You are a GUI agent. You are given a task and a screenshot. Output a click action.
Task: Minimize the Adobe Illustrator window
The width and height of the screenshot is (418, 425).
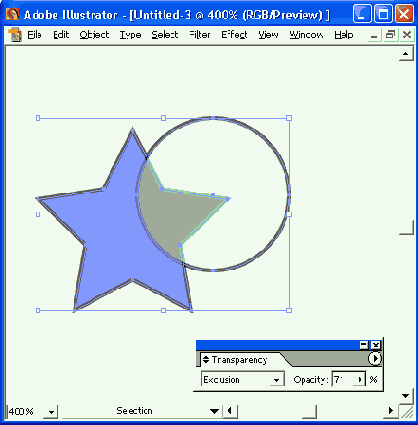pos(362,14)
